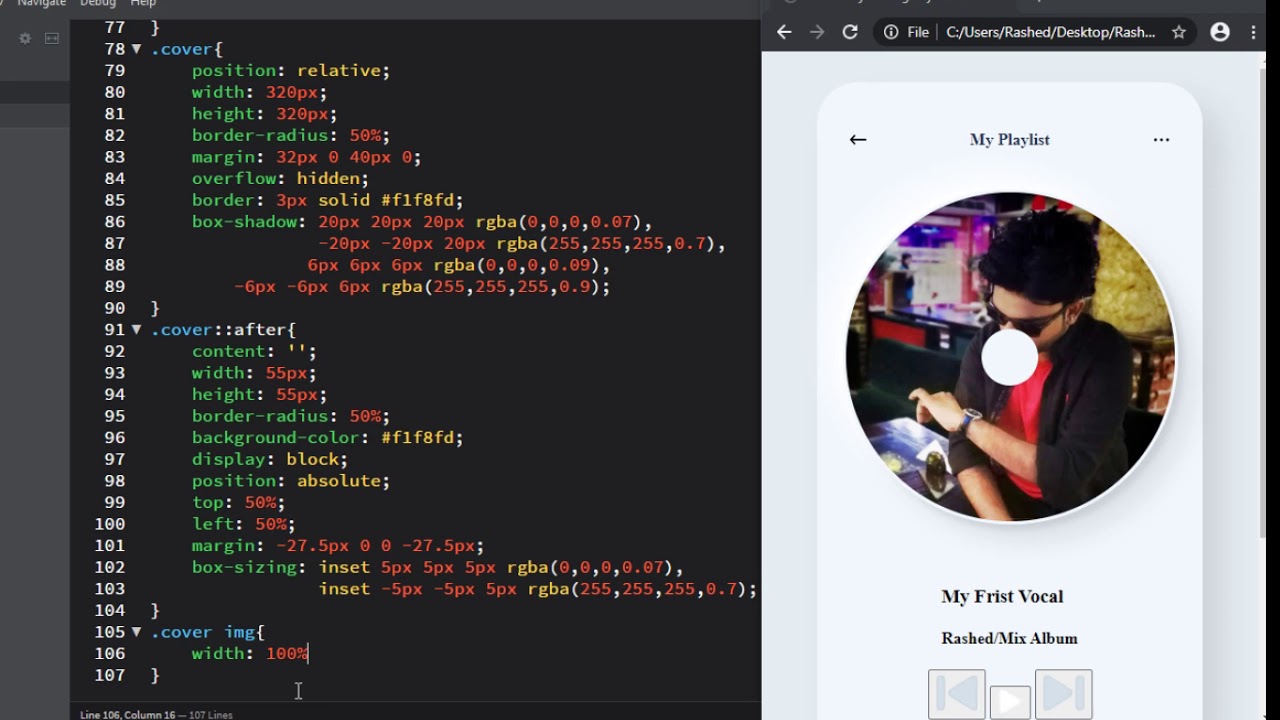
Task: Click the next track button
Action: click(x=1063, y=694)
